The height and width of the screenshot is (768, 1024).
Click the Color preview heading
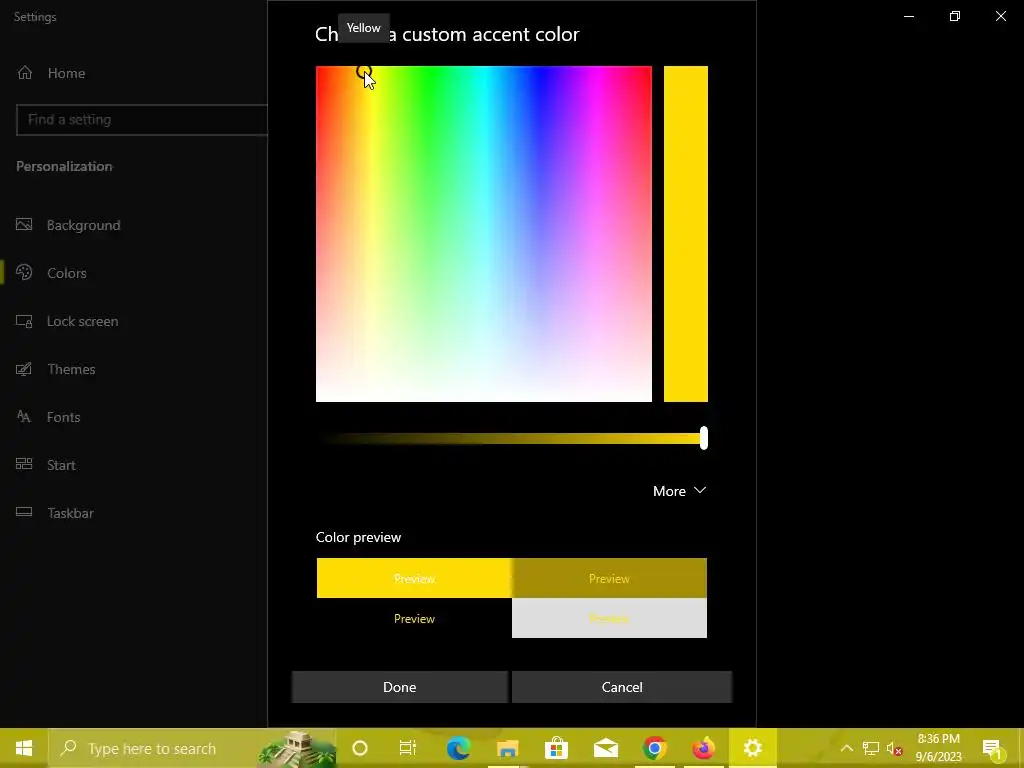coord(359,537)
